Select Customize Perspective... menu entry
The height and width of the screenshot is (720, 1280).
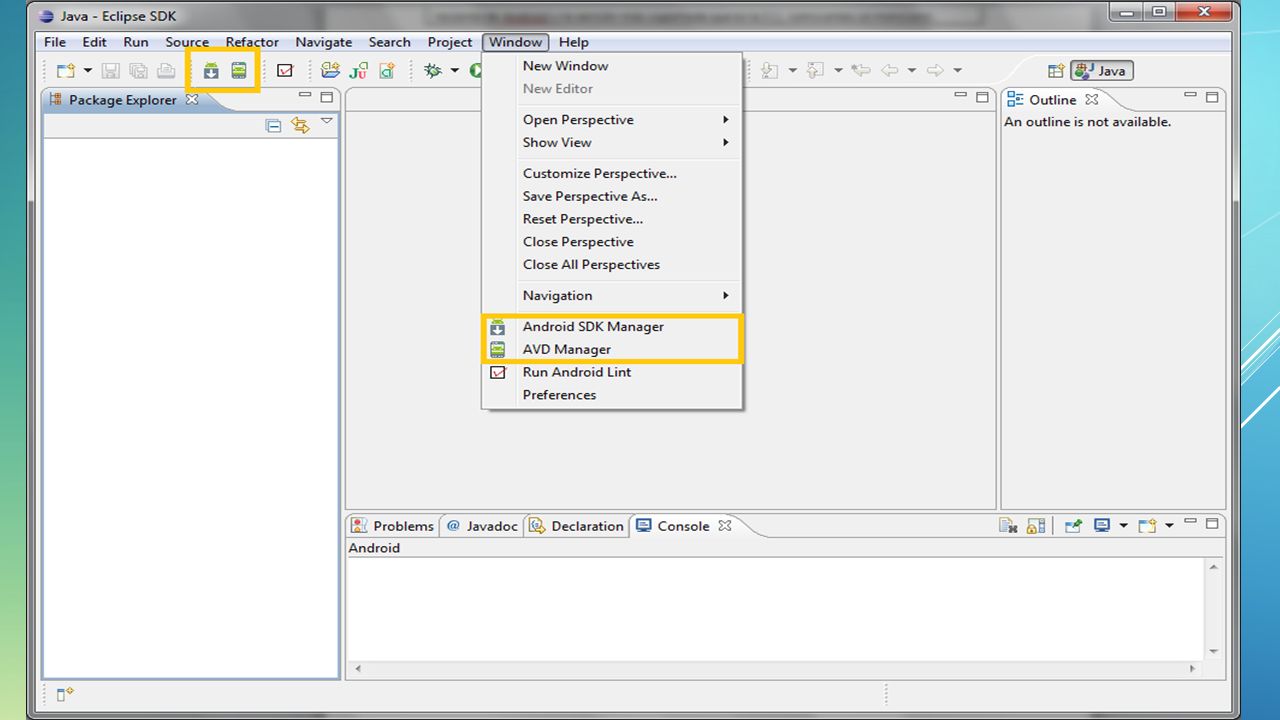(612, 173)
